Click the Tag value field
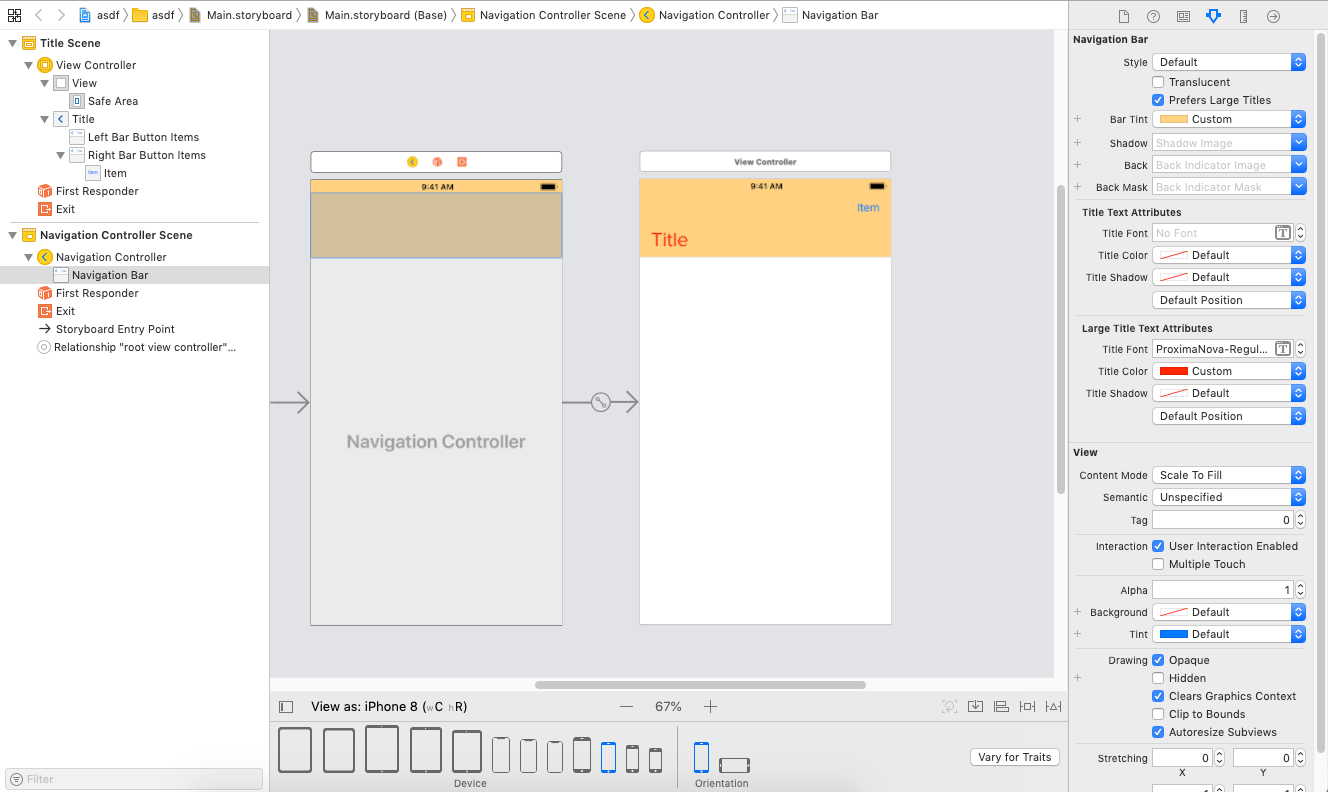 [1223, 520]
